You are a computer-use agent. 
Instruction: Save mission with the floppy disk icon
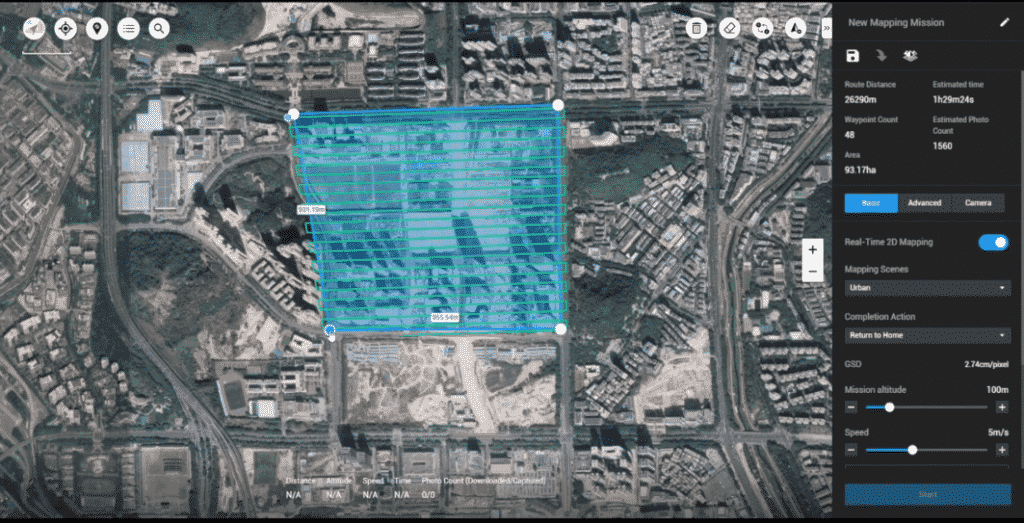coord(852,56)
